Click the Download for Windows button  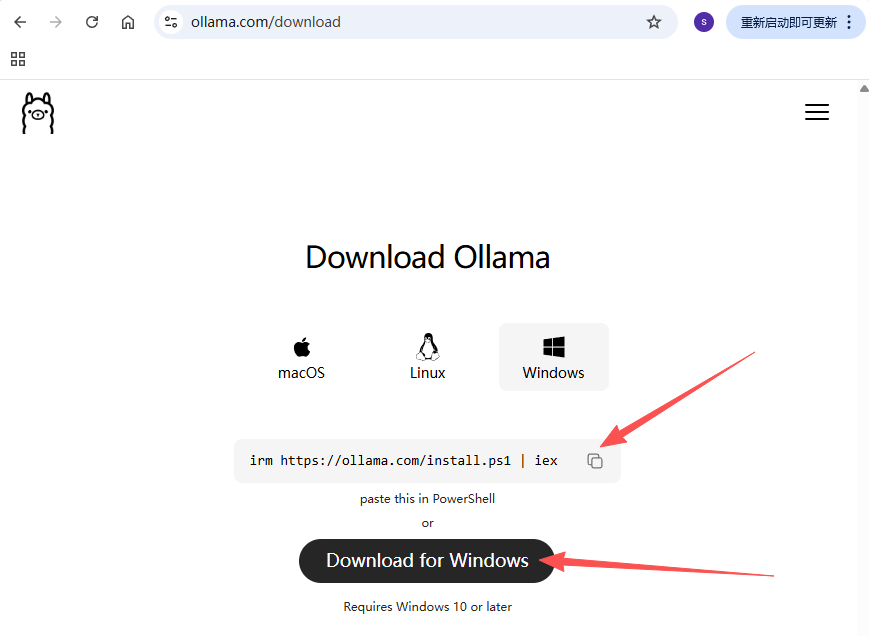click(427, 561)
